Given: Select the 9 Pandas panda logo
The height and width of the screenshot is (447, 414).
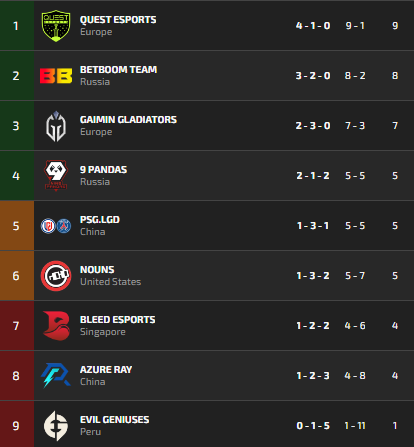Looking at the screenshot, I should (56, 175).
